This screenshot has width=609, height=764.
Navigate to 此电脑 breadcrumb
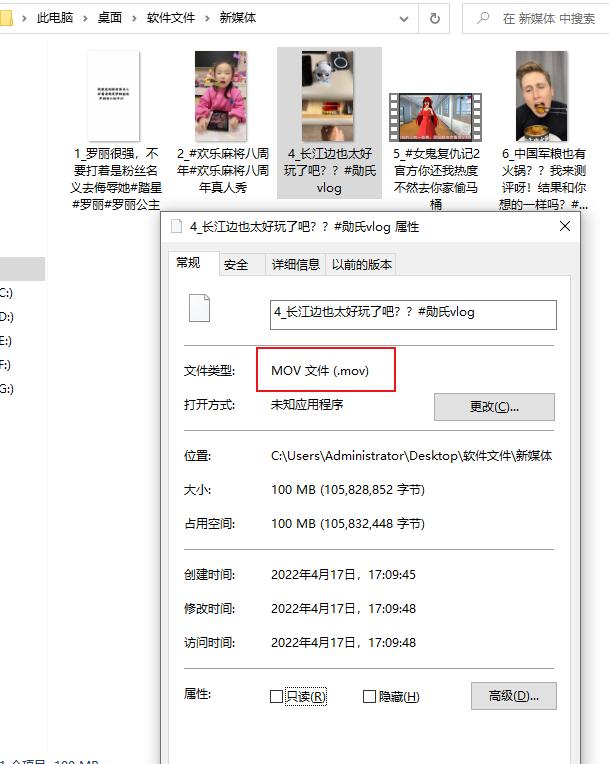(55, 18)
